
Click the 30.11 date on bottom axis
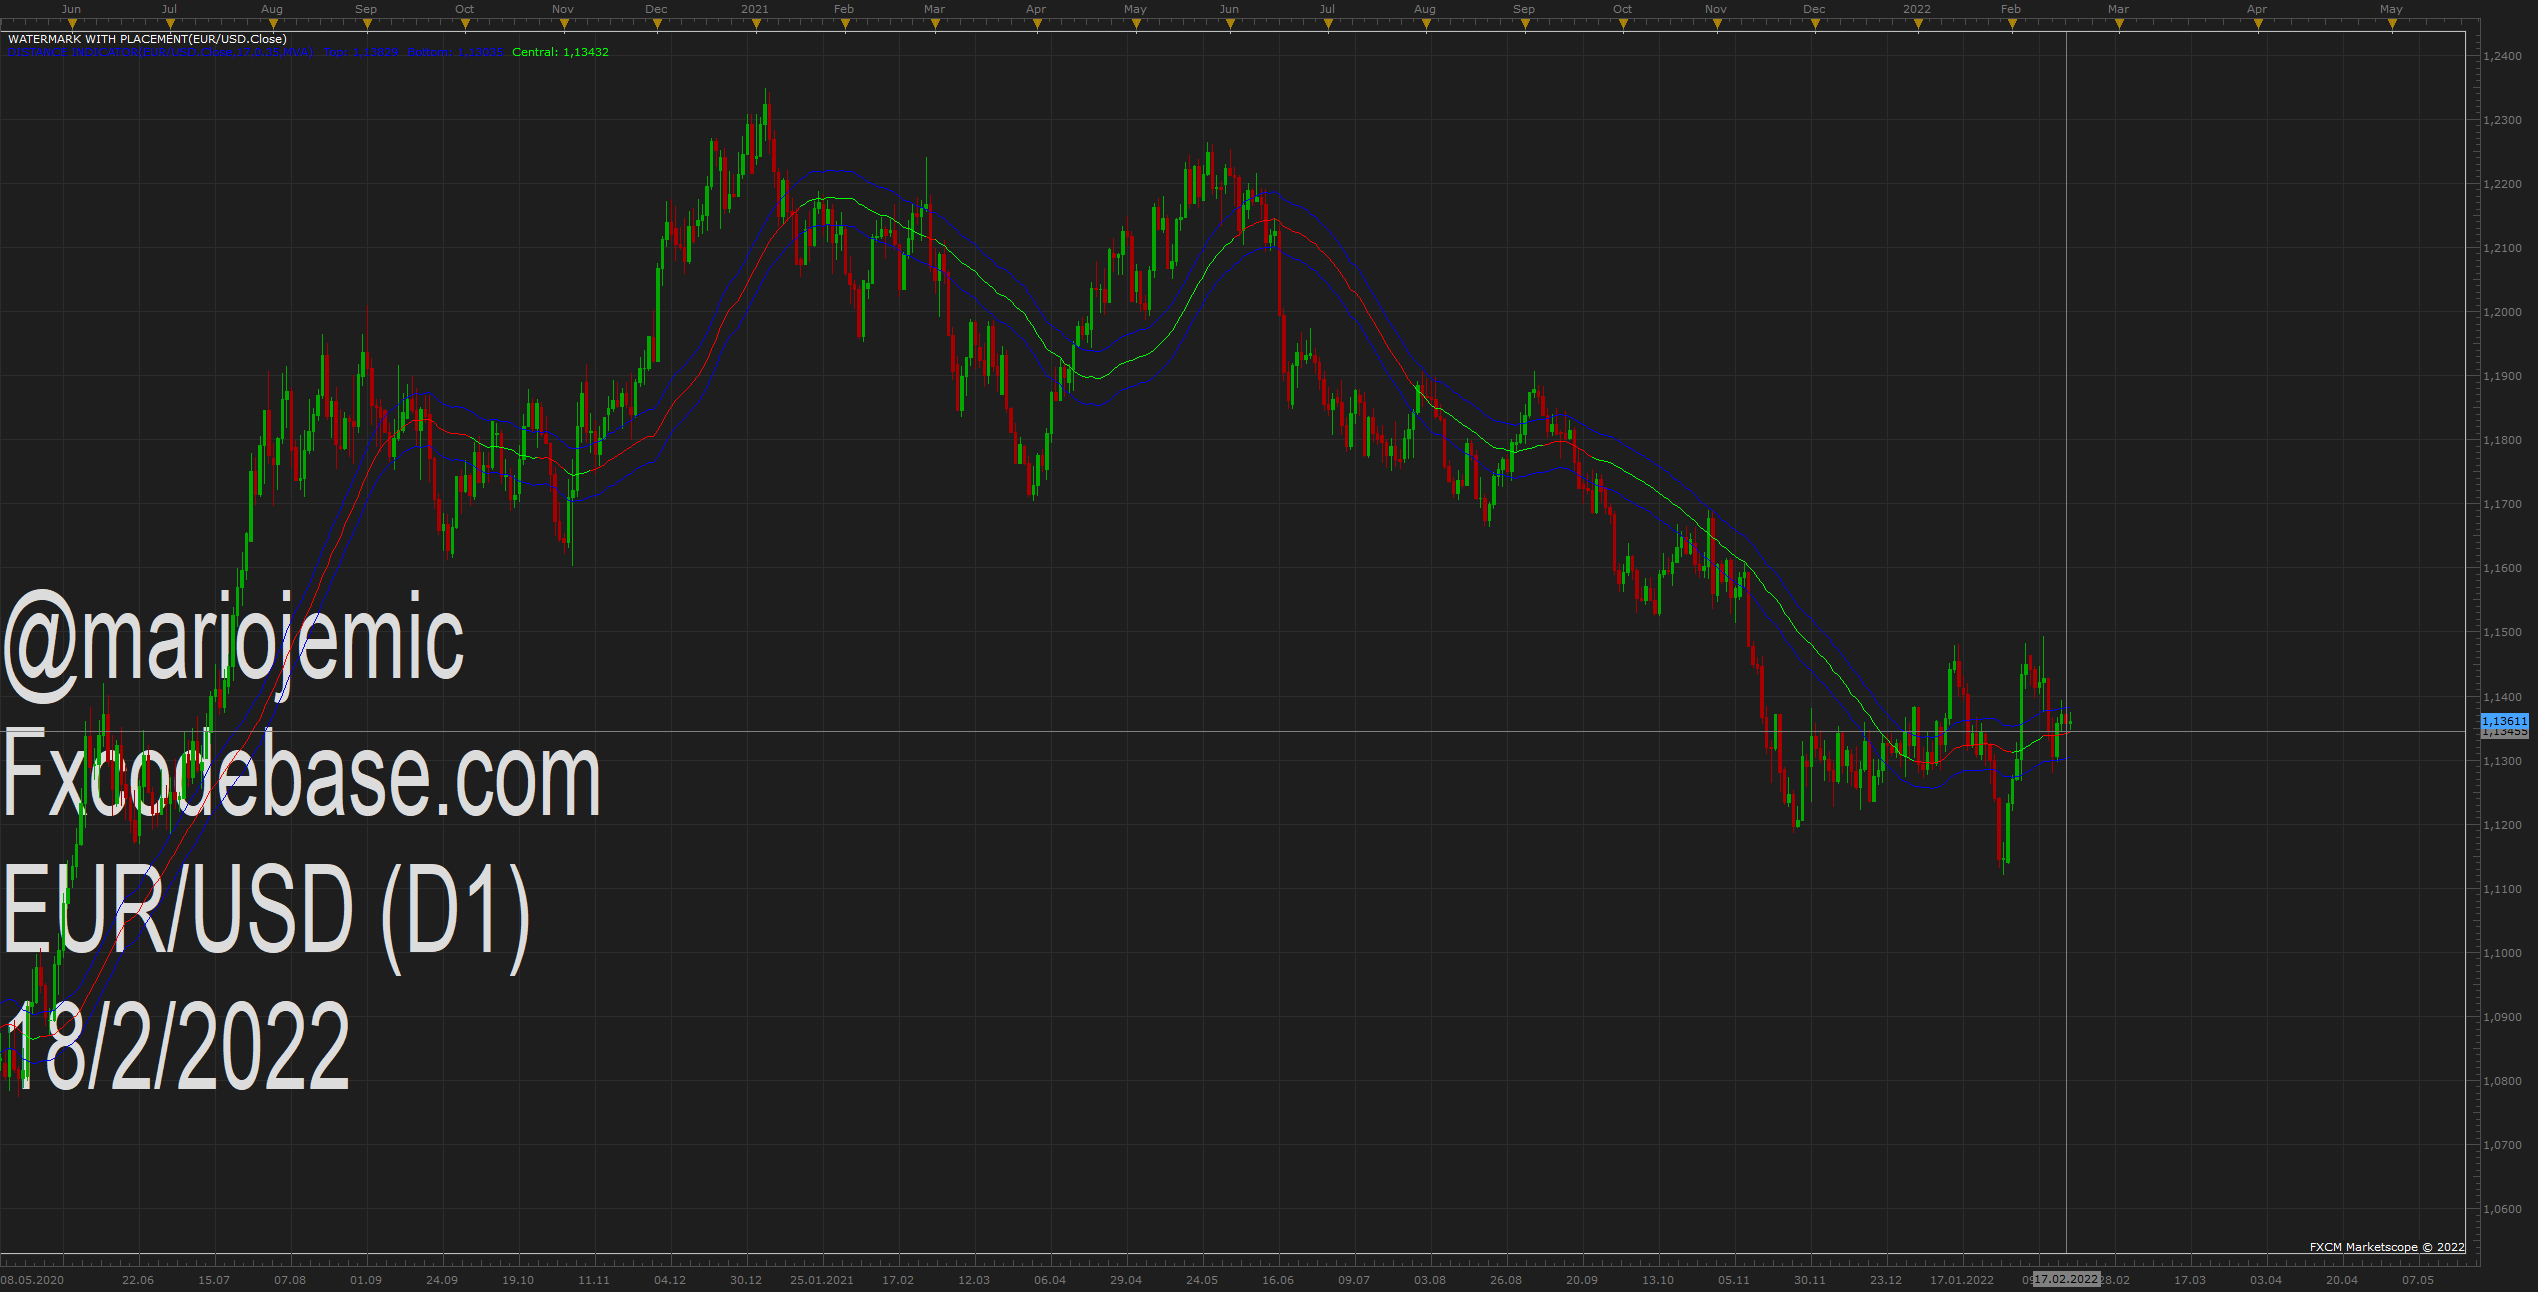tap(1810, 1280)
